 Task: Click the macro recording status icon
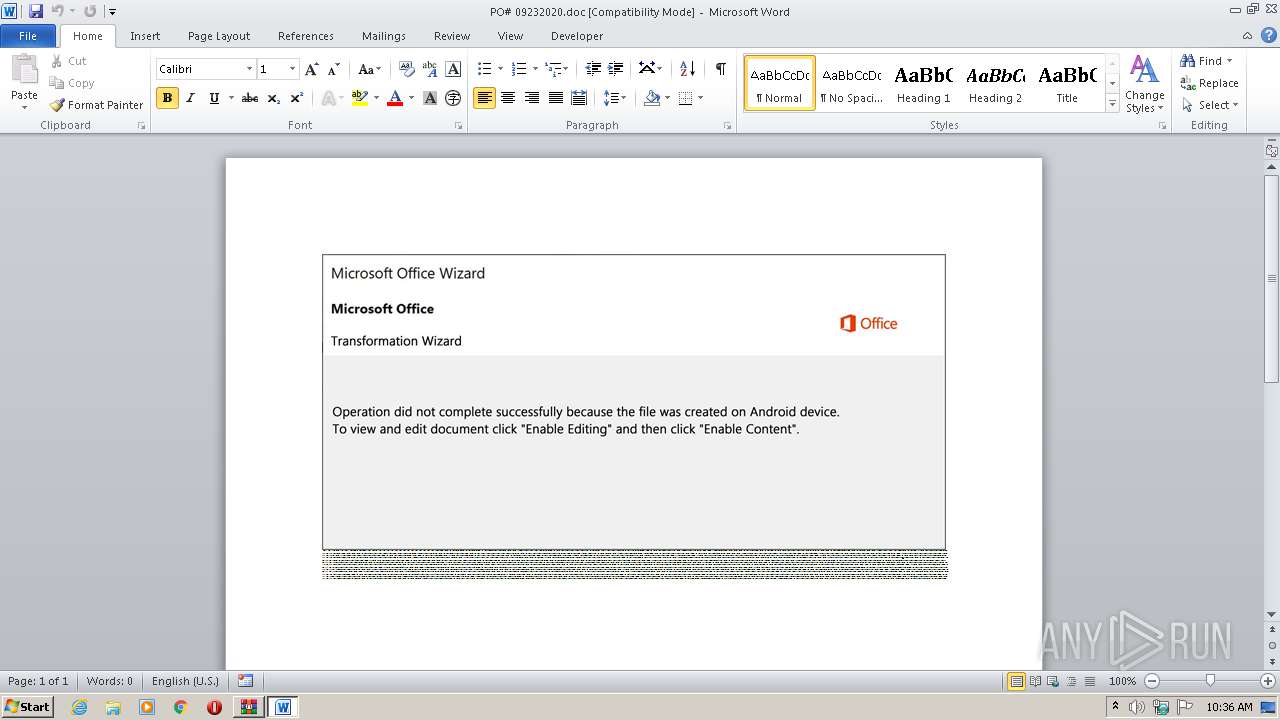[x=246, y=681]
